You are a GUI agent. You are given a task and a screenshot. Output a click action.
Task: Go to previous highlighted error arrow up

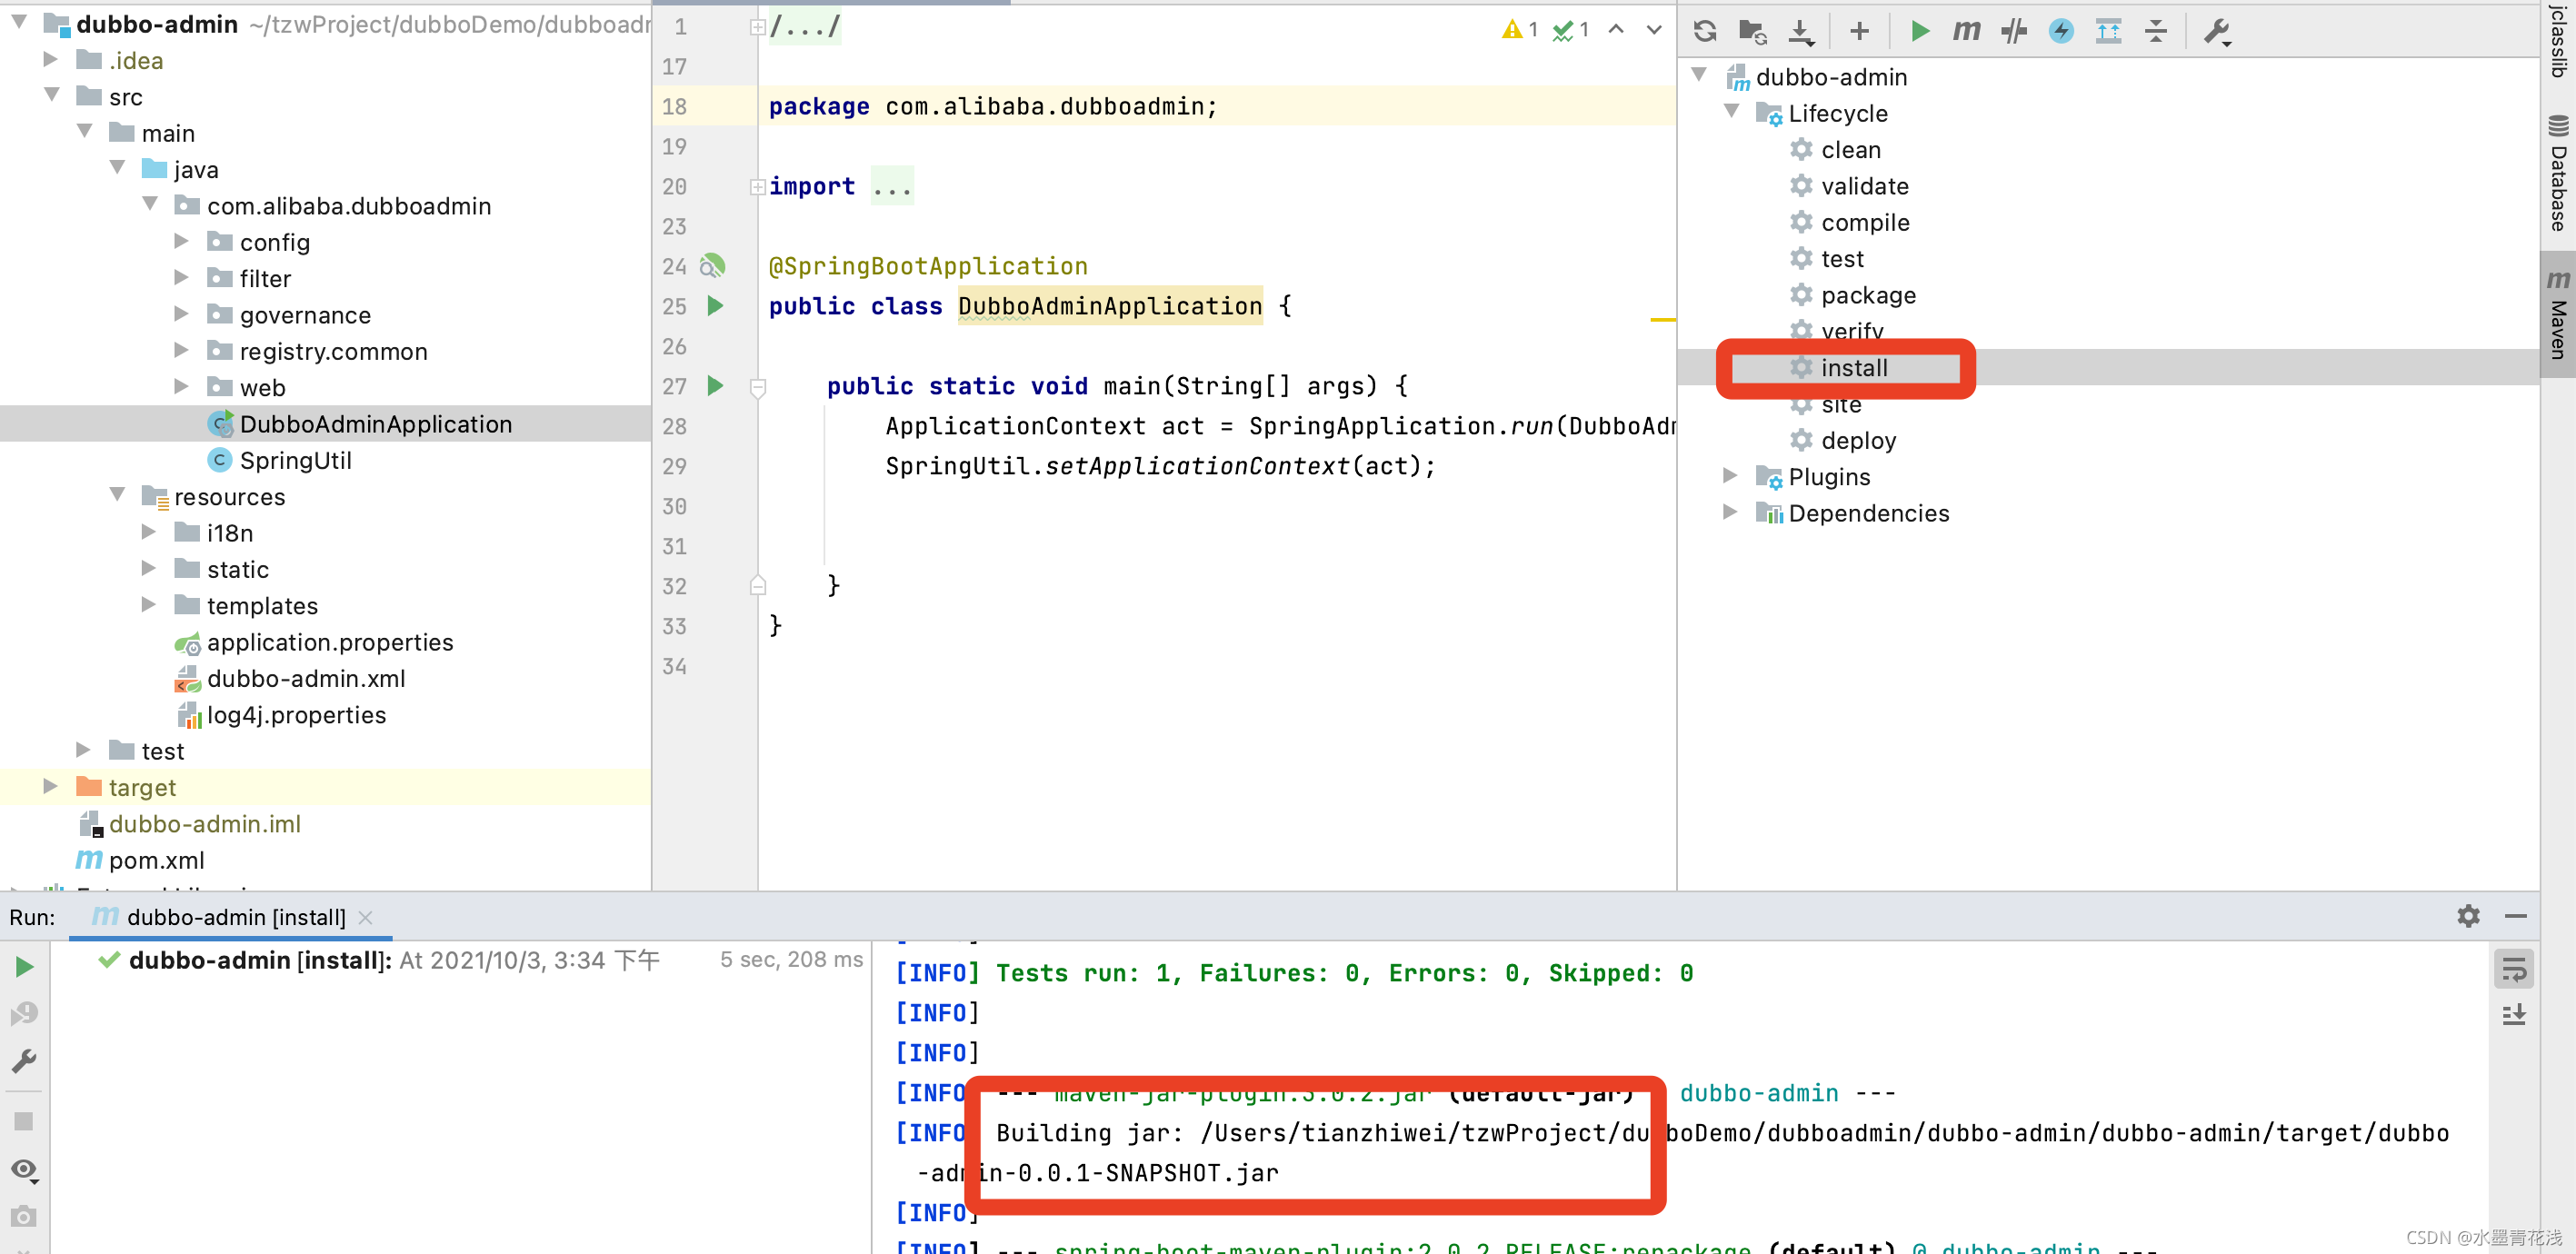coord(1616,29)
